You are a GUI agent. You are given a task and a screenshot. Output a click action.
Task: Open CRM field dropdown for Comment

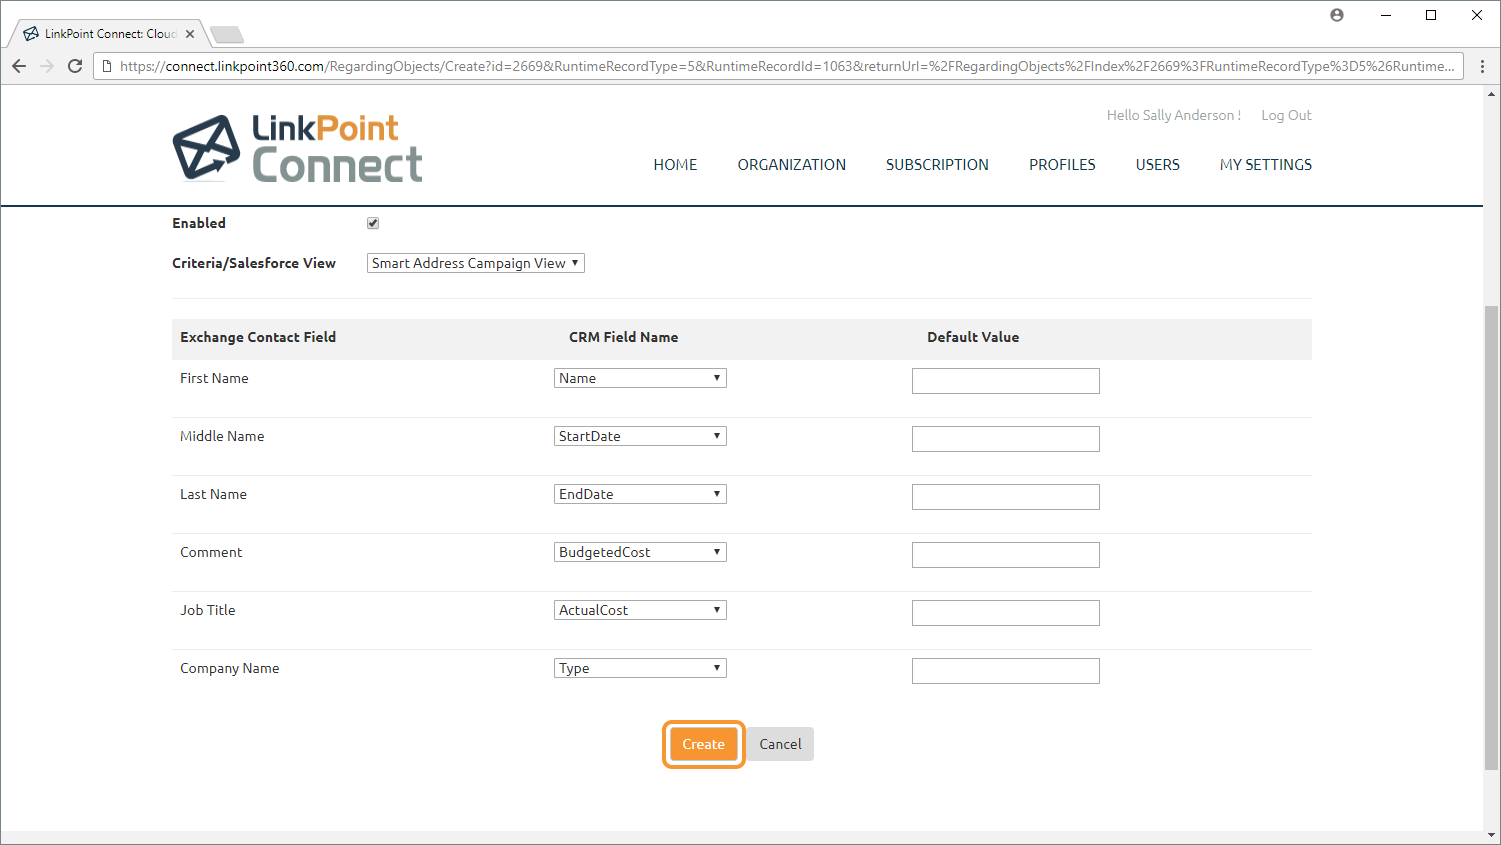(x=640, y=552)
